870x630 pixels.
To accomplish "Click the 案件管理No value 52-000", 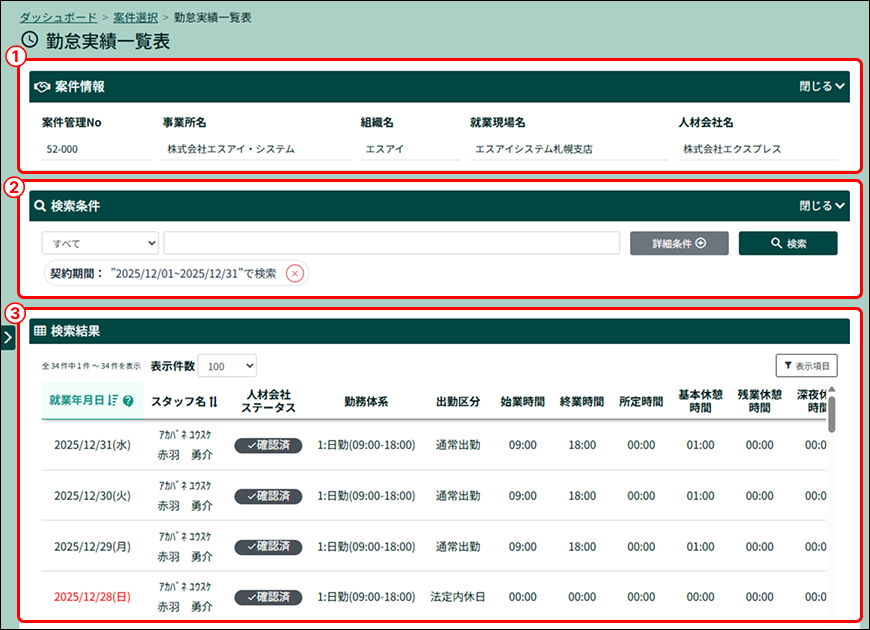I will tap(62, 149).
